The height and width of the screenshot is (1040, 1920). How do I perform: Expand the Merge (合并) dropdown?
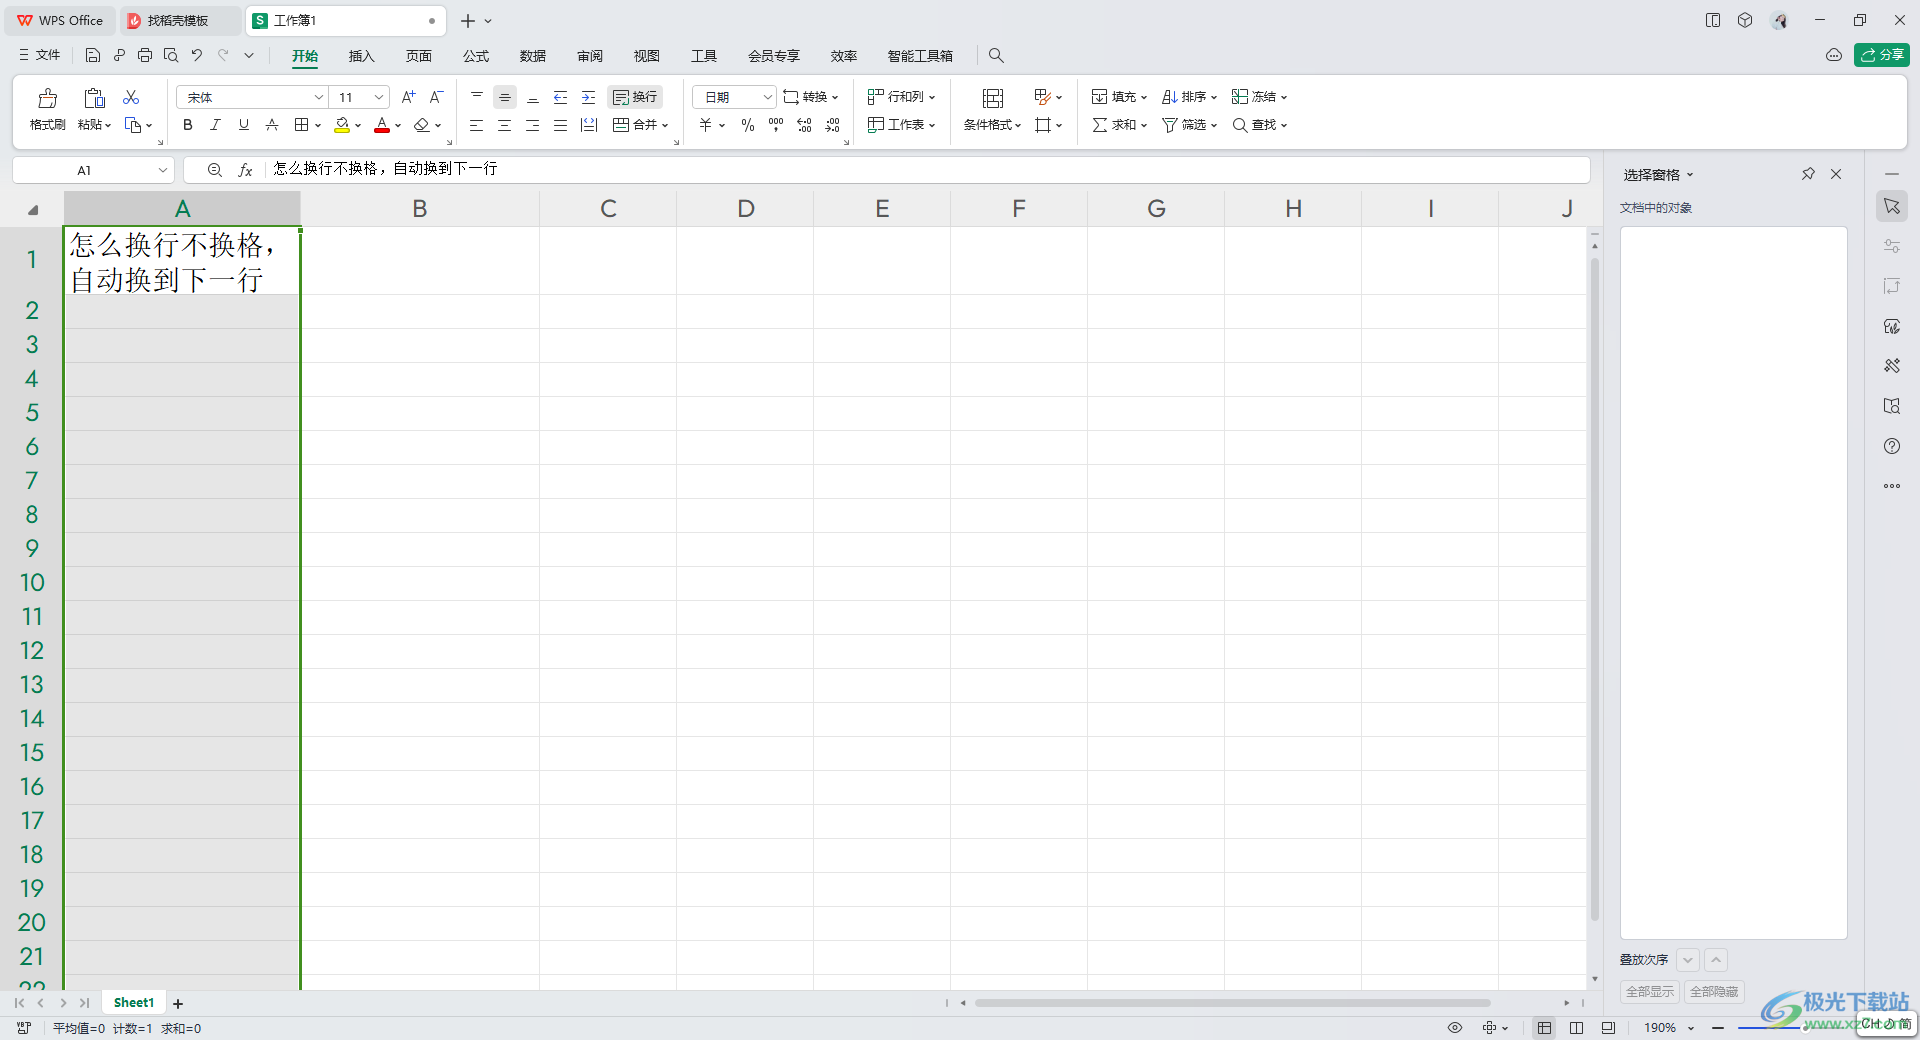pos(665,125)
